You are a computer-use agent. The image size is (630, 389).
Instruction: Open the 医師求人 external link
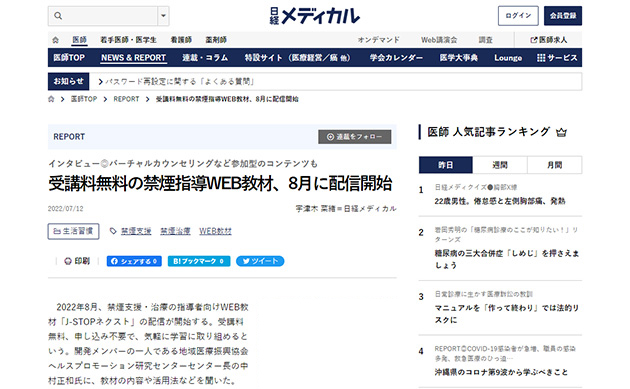click(548, 40)
